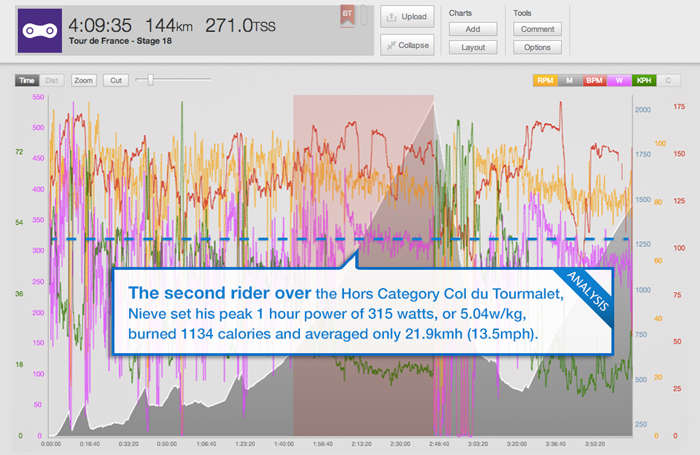Click the red BT bookmark ribbon
This screenshot has height=455, width=700.
click(x=347, y=16)
